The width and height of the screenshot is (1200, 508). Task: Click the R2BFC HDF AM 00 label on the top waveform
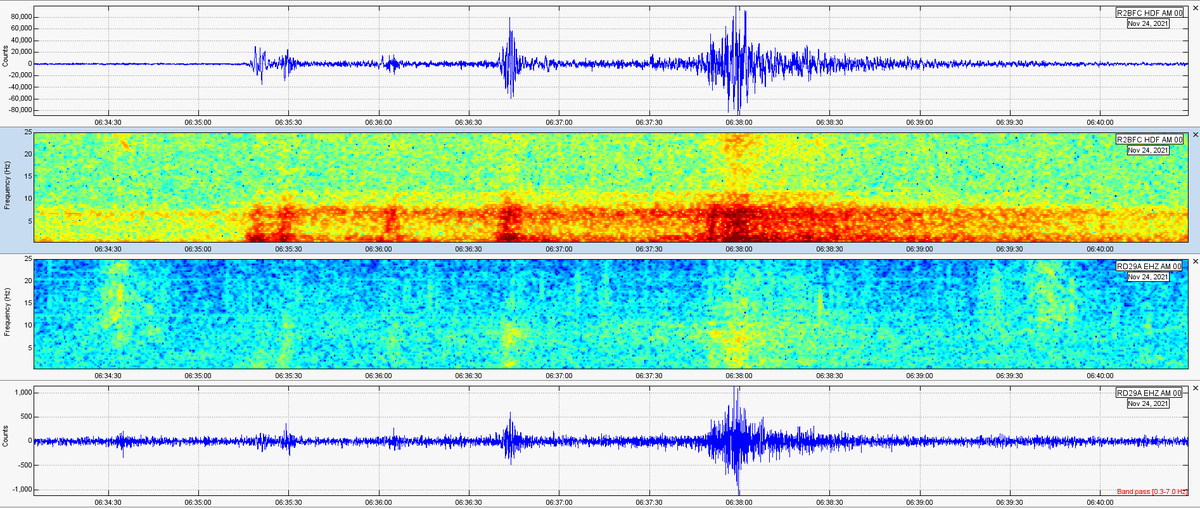1150,13
